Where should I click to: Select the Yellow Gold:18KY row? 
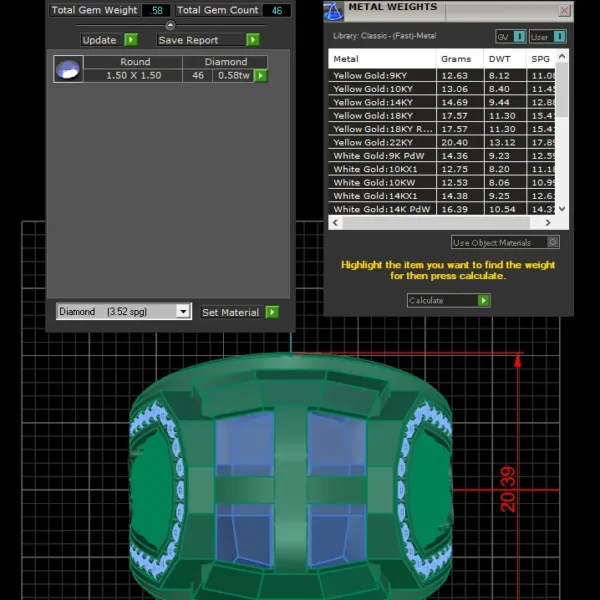pyautogui.click(x=442, y=116)
